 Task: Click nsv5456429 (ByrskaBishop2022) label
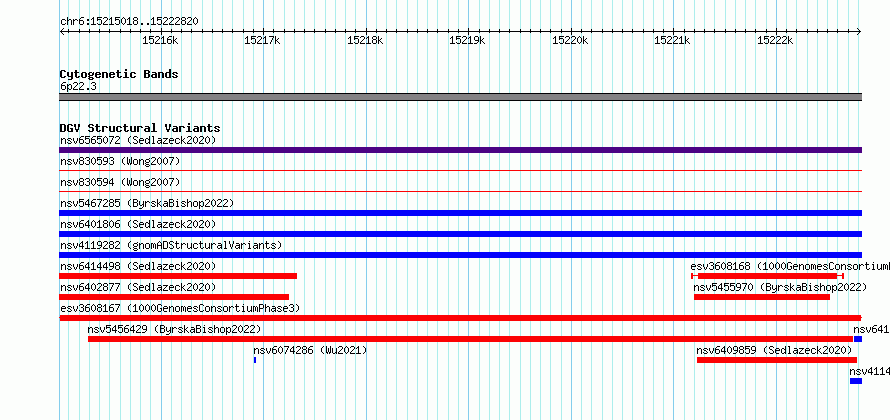[x=174, y=329]
